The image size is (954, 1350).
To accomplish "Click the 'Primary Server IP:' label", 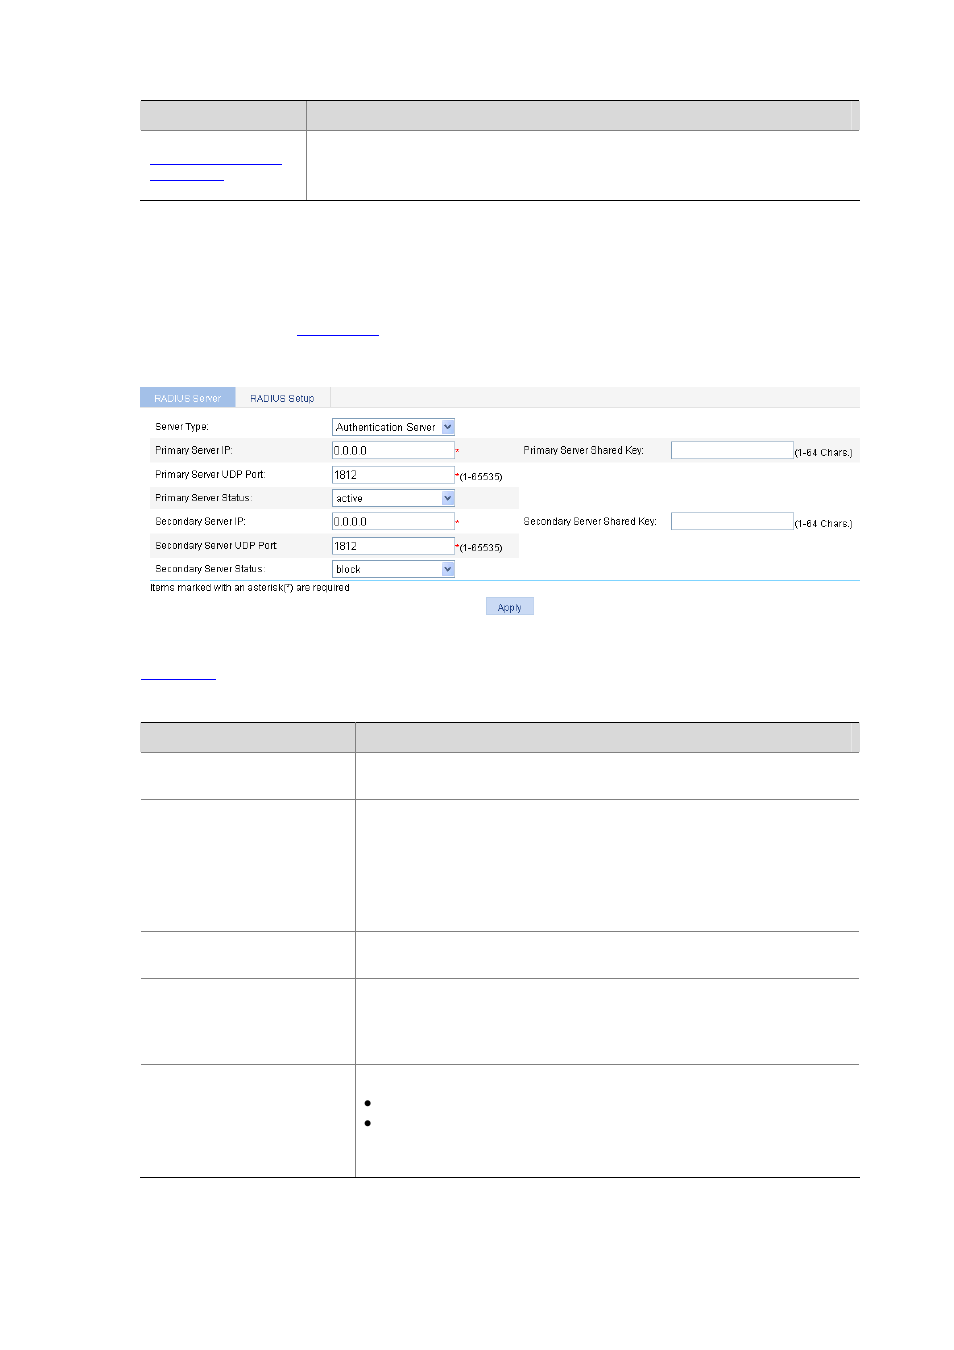I will [194, 451].
